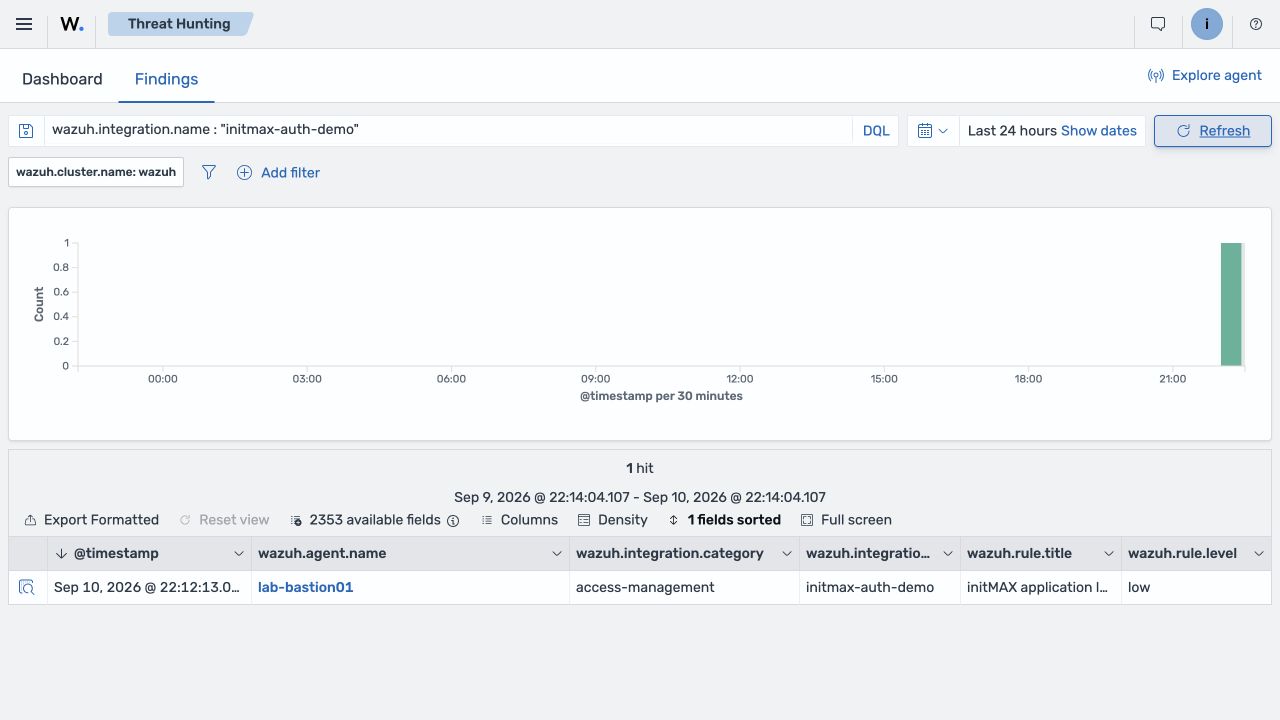This screenshot has width=1280, height=720.
Task: Click the saved query disk icon
Action: [x=26, y=131]
